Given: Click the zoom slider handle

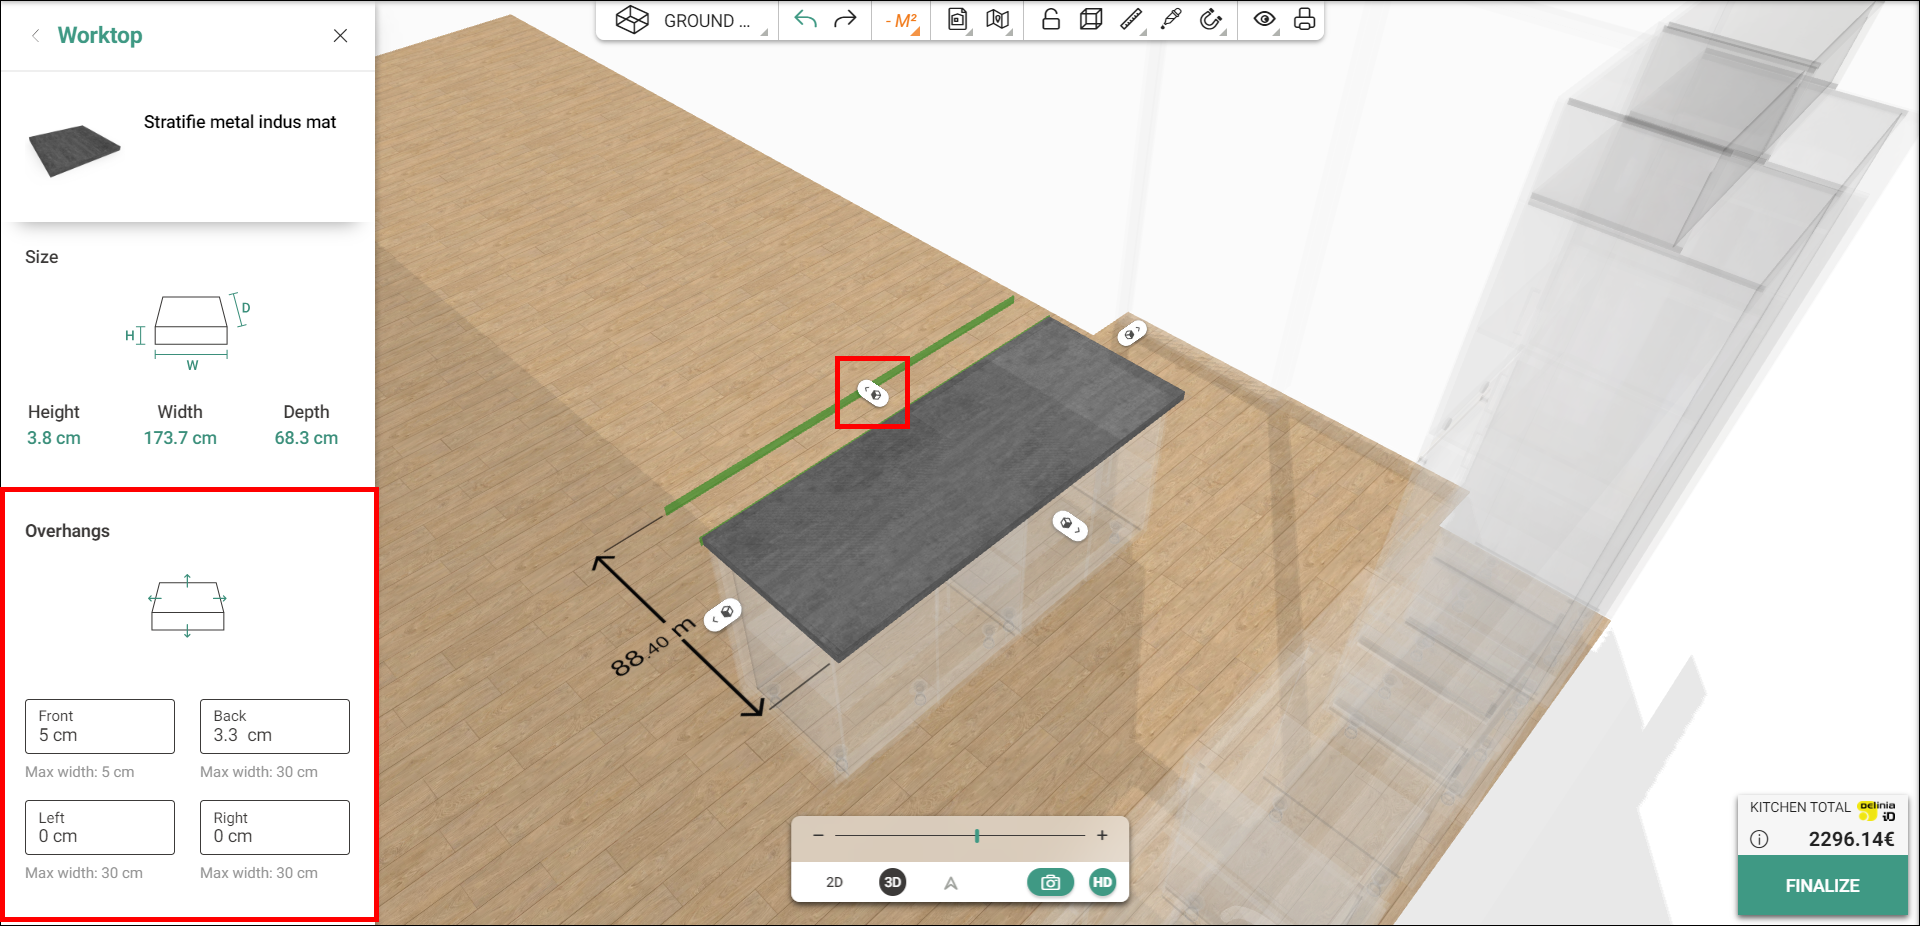Looking at the screenshot, I should 977,836.
